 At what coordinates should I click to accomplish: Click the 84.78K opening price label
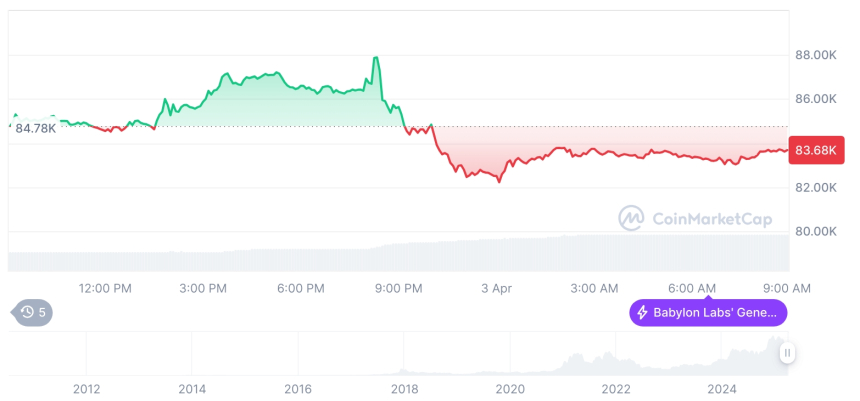[x=36, y=128]
